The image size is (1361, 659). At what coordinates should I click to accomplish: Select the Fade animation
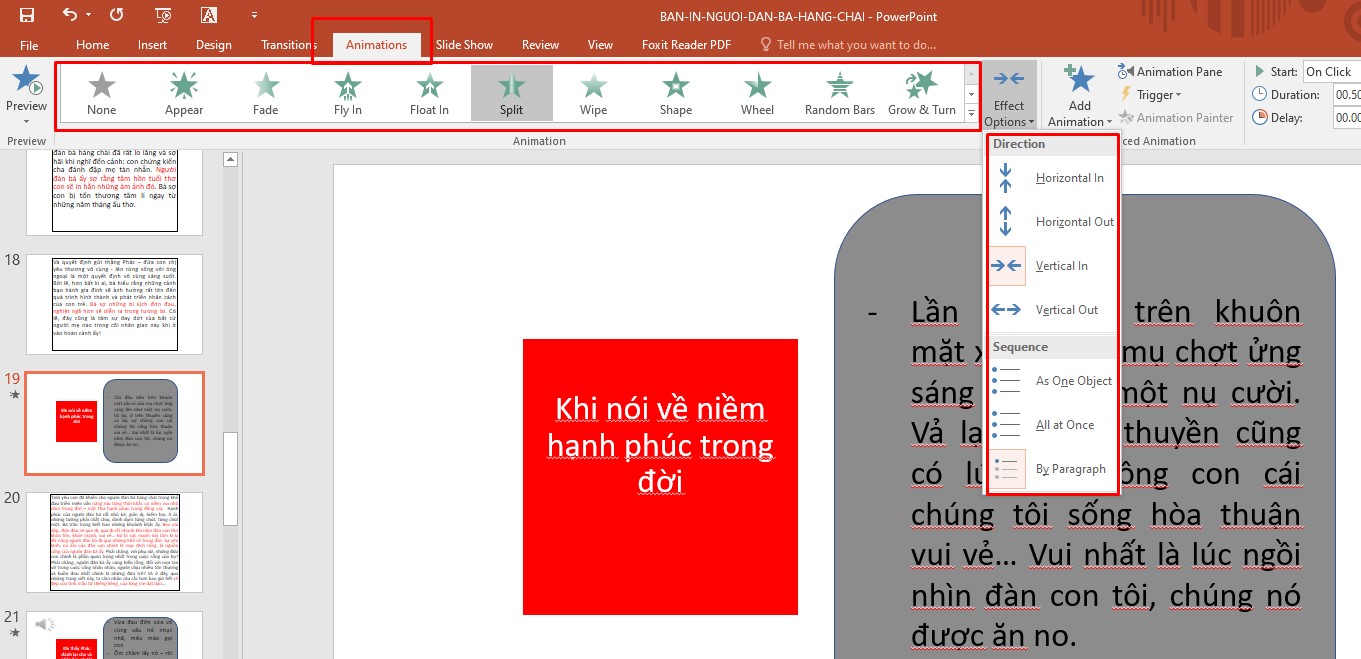click(x=265, y=92)
